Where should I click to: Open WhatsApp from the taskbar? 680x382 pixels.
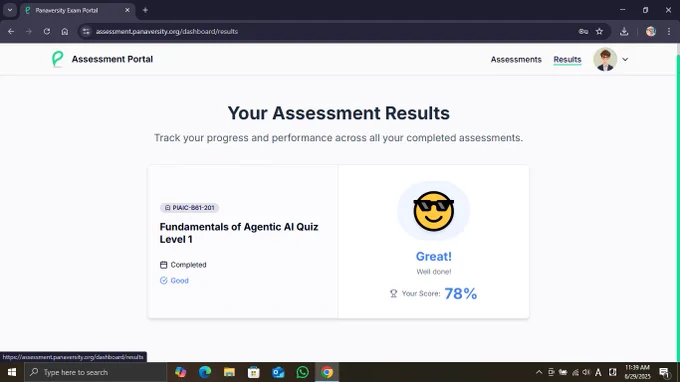tap(302, 372)
